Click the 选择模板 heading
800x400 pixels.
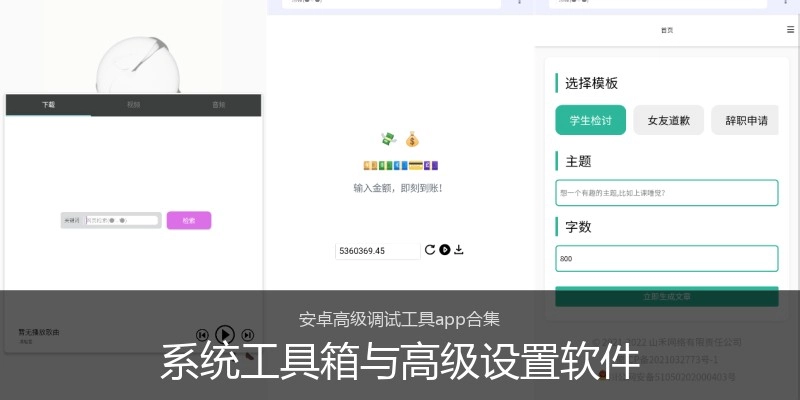[x=591, y=83]
